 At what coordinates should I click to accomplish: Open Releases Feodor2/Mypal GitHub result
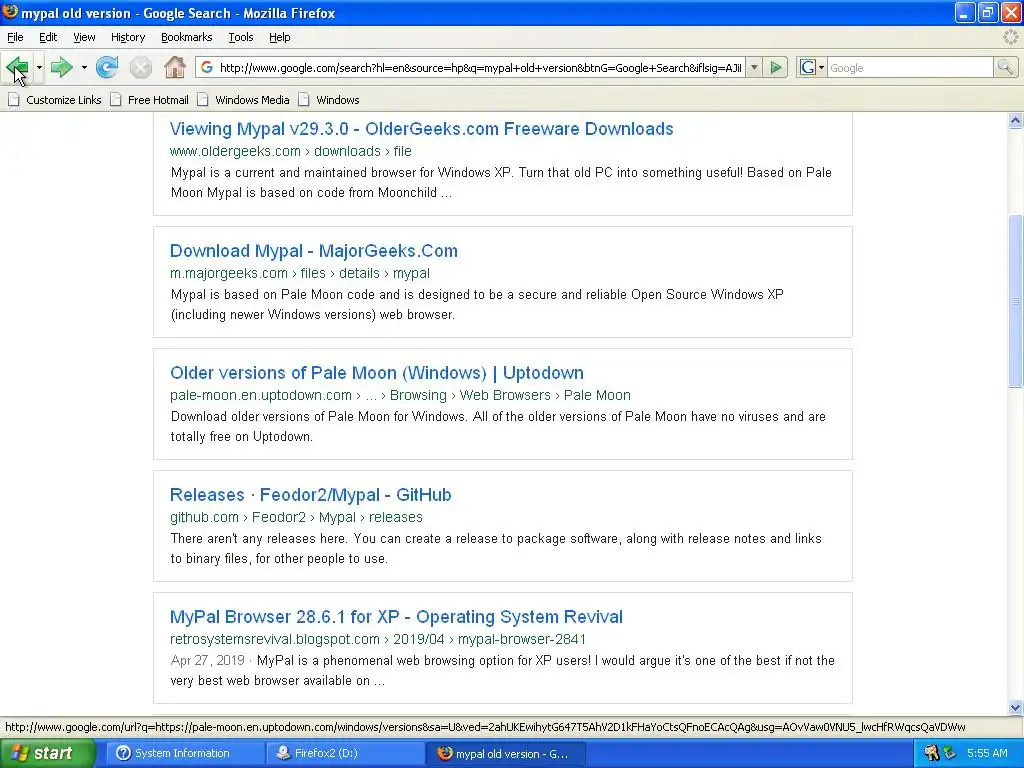pyautogui.click(x=310, y=495)
